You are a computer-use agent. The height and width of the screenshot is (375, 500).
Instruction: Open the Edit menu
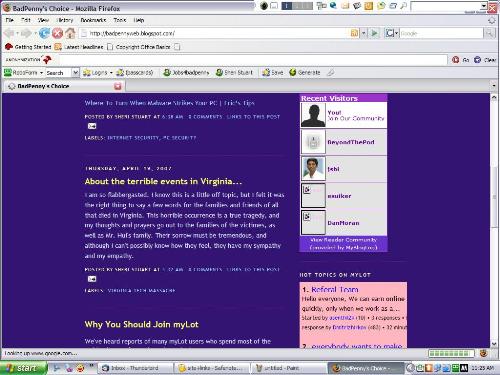point(25,20)
